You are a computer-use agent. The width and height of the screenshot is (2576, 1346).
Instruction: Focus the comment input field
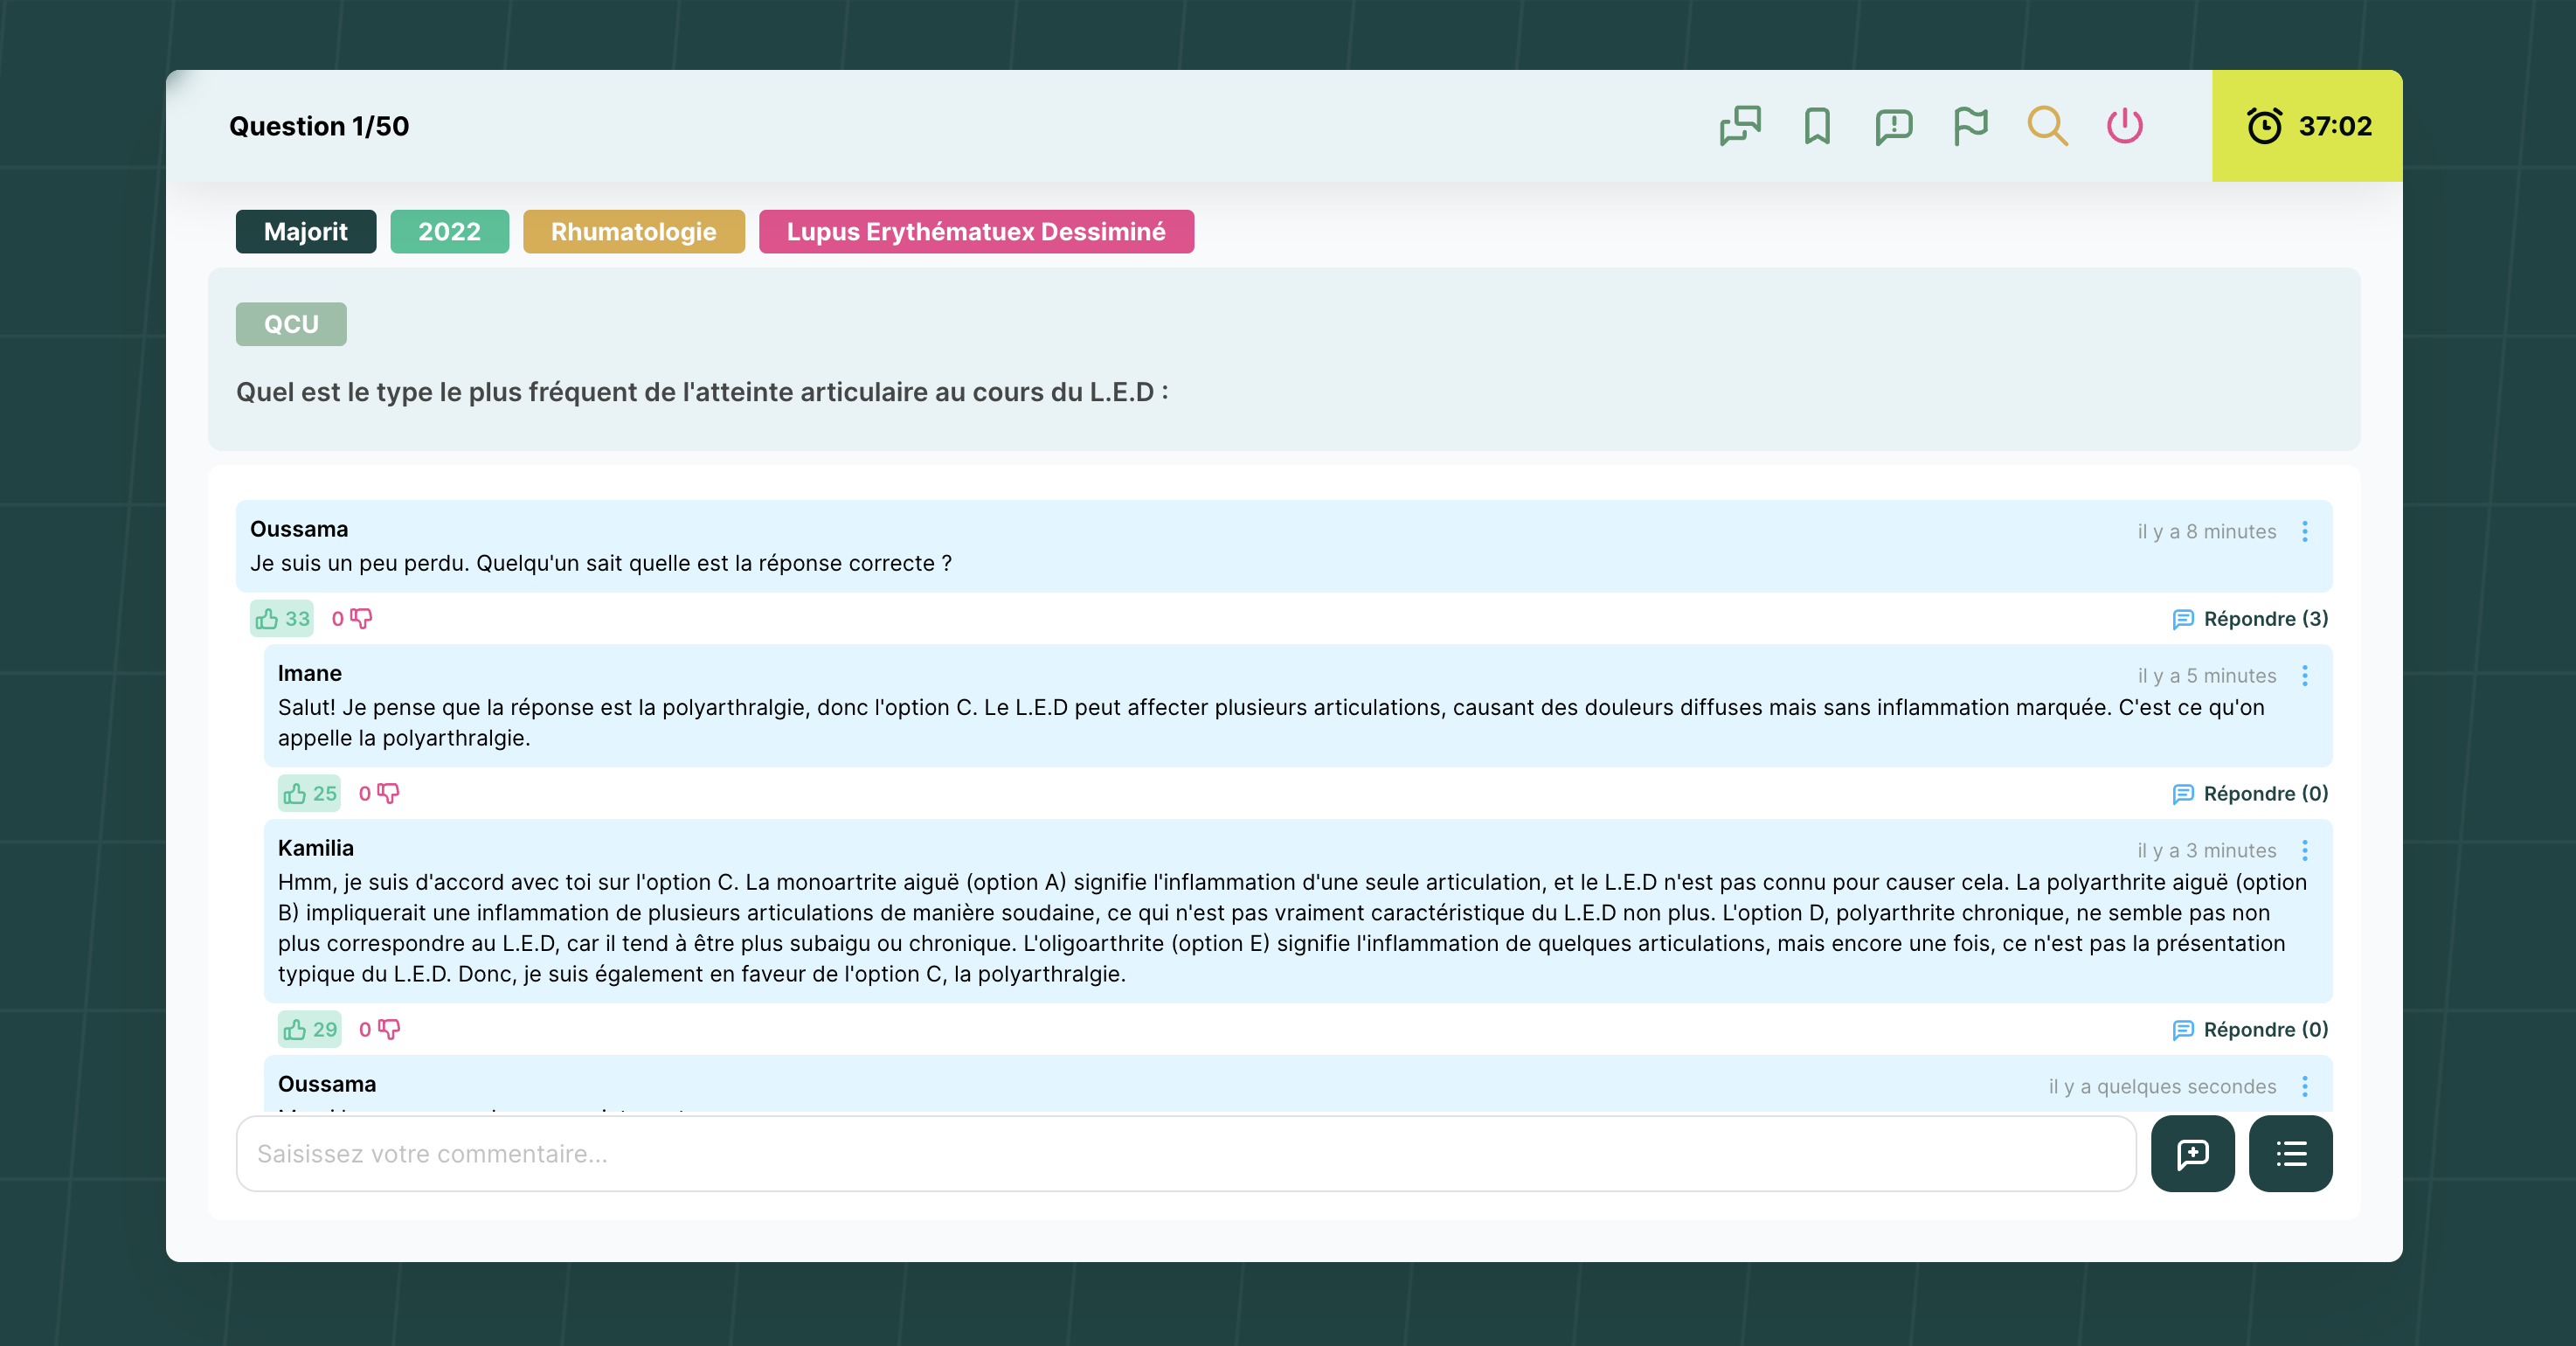(1186, 1154)
